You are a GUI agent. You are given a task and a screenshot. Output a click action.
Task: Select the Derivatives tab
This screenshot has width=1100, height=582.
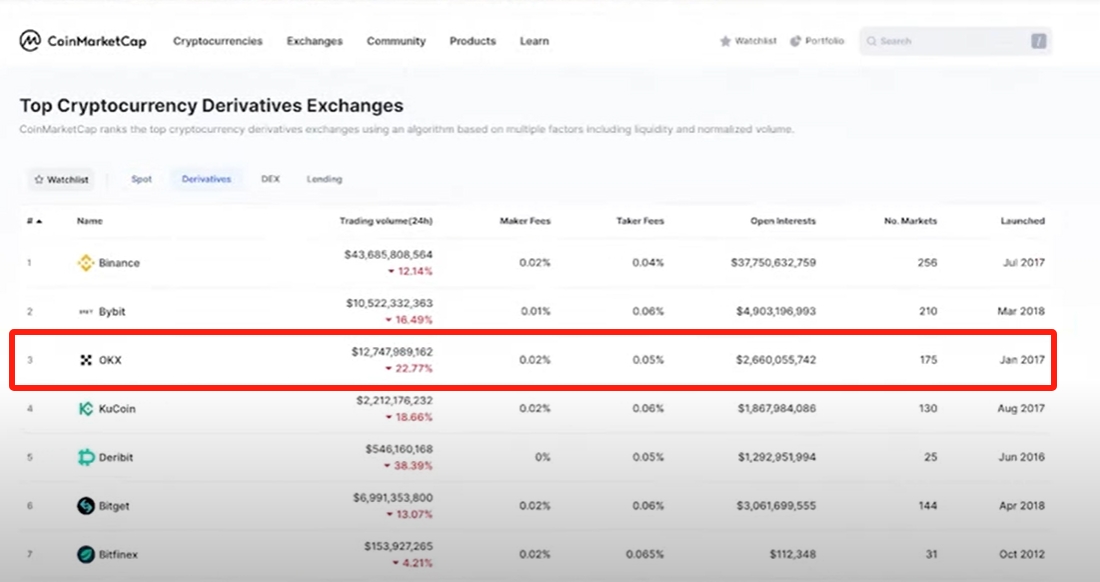(x=206, y=180)
